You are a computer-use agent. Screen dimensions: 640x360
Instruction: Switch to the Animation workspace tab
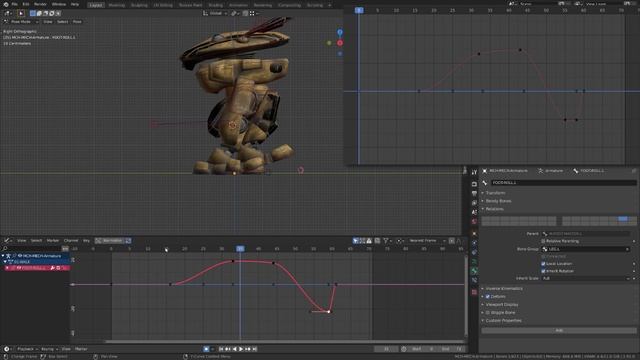tap(238, 5)
